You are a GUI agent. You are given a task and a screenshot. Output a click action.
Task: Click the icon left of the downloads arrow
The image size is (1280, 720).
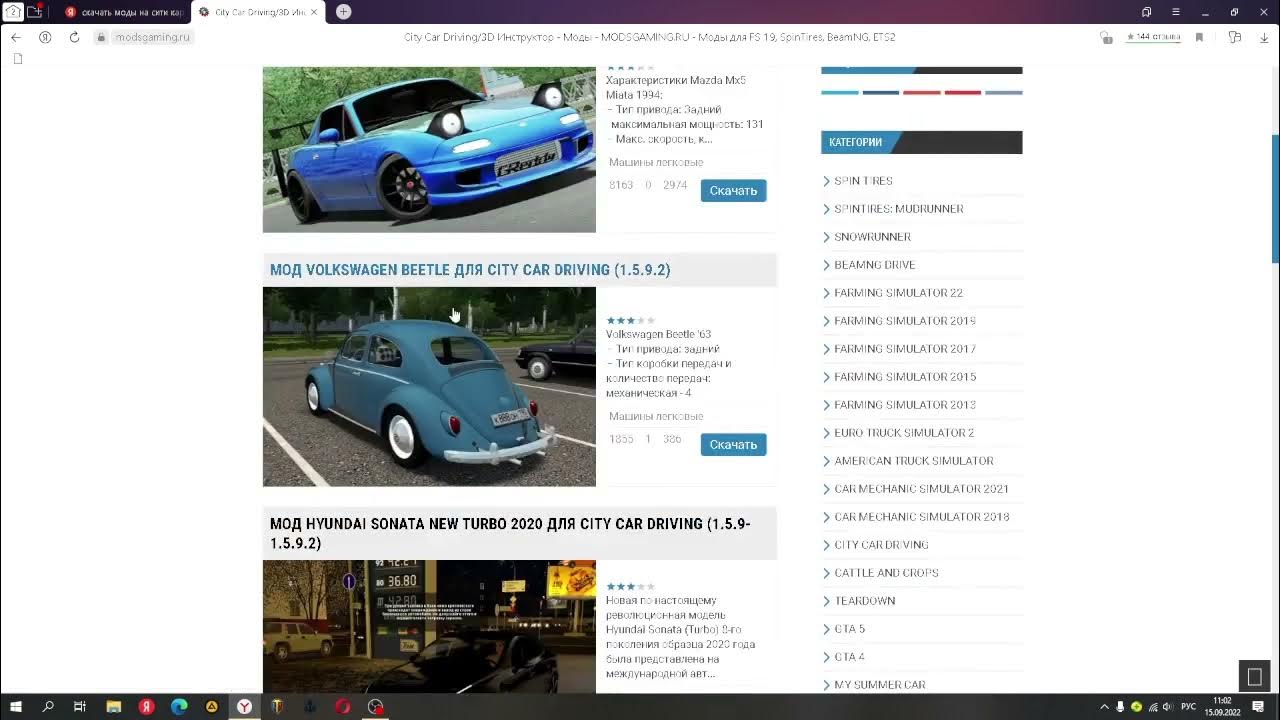(x=1235, y=37)
